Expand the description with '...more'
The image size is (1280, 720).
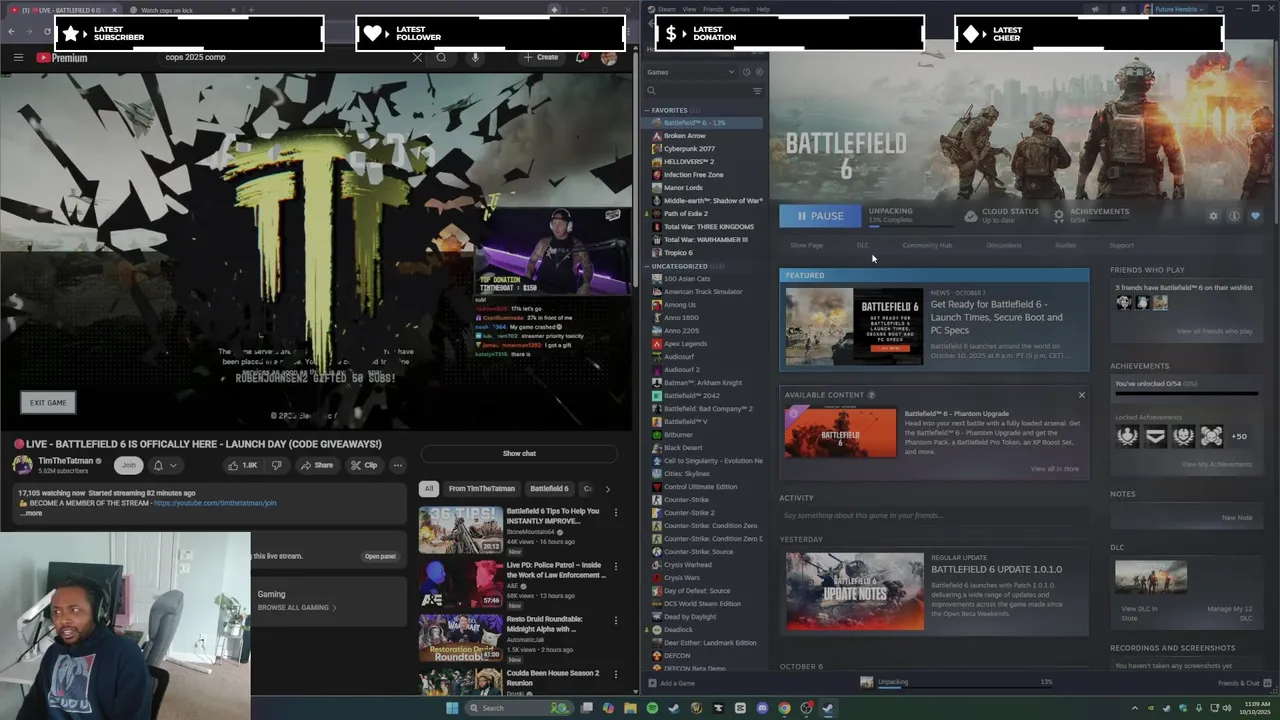click(31, 513)
